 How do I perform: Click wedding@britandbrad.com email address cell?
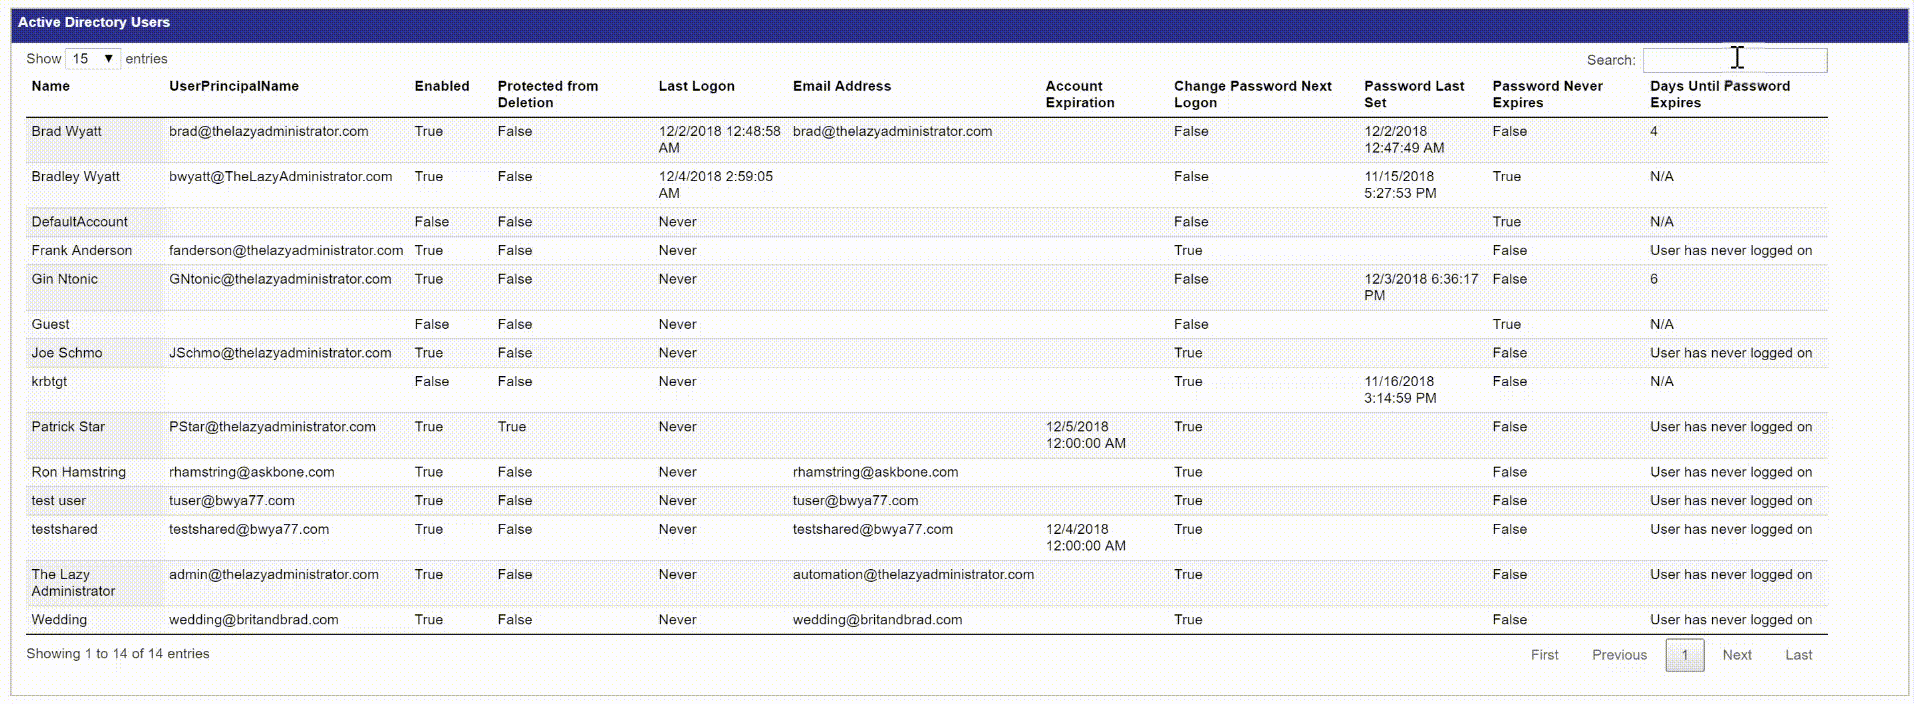[877, 620]
